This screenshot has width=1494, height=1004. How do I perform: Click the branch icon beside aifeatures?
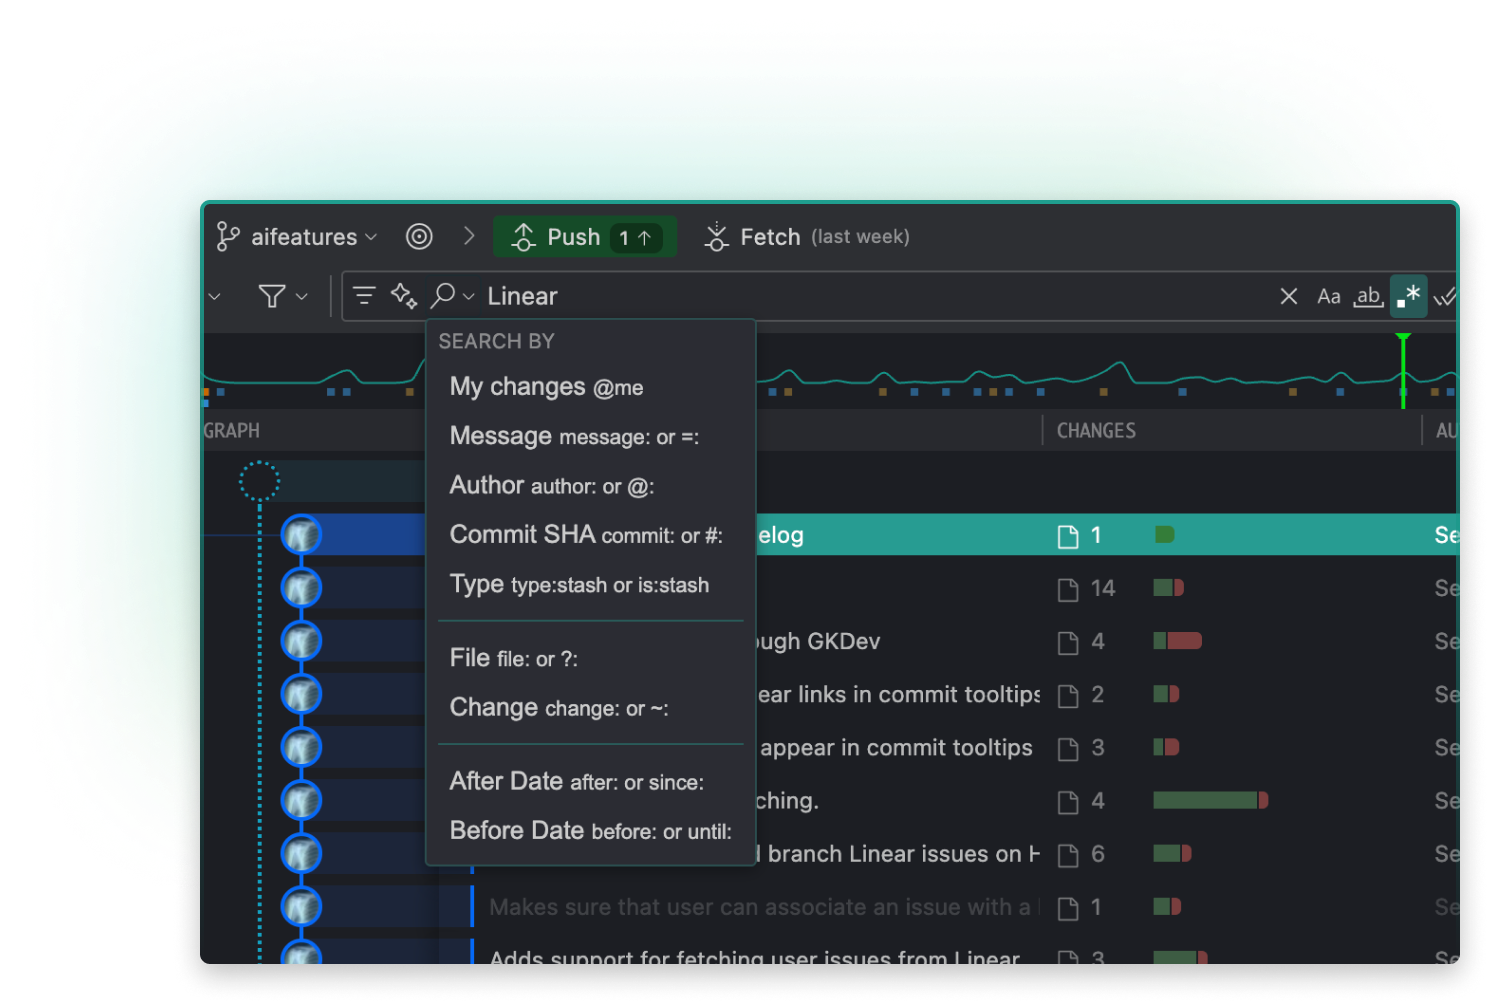click(228, 236)
